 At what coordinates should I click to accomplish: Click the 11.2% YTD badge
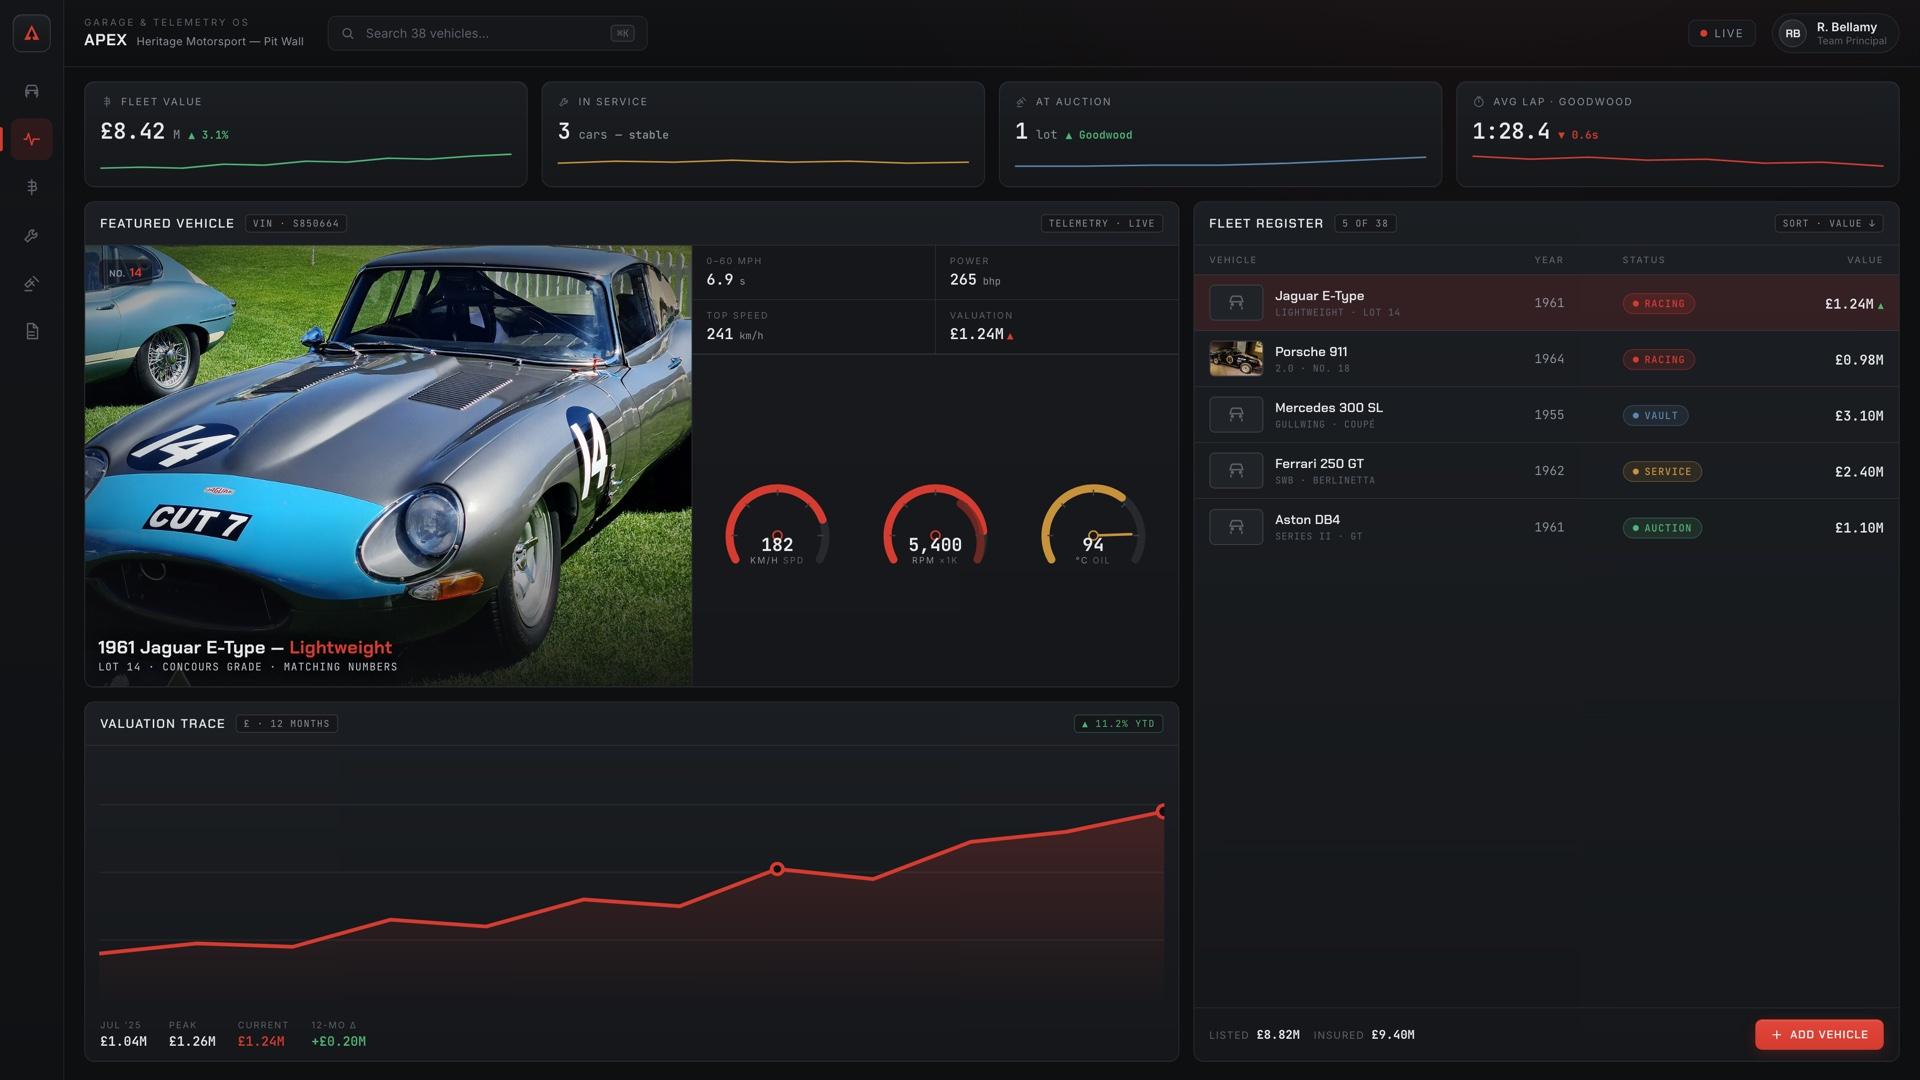tap(1118, 723)
